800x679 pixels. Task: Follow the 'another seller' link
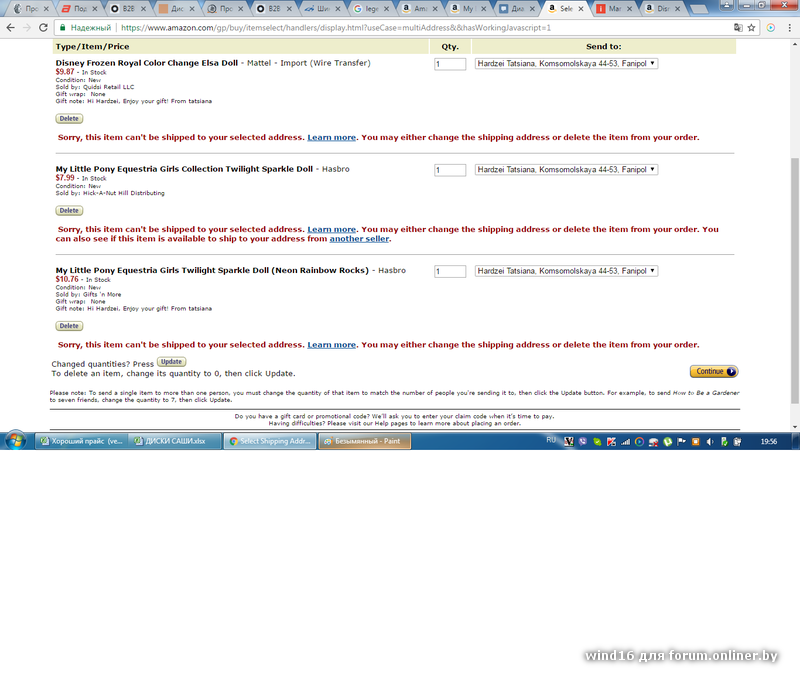pyautogui.click(x=359, y=239)
